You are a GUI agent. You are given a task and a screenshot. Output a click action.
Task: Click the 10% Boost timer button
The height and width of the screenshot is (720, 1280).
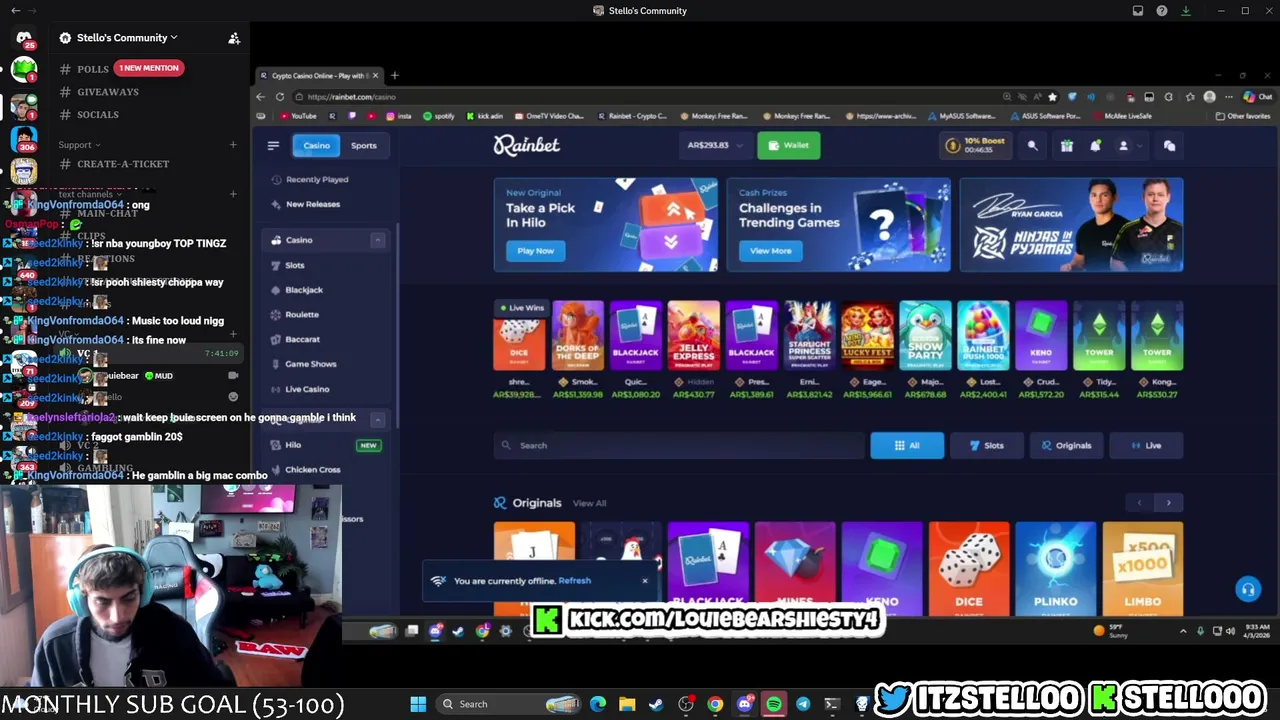coord(974,146)
